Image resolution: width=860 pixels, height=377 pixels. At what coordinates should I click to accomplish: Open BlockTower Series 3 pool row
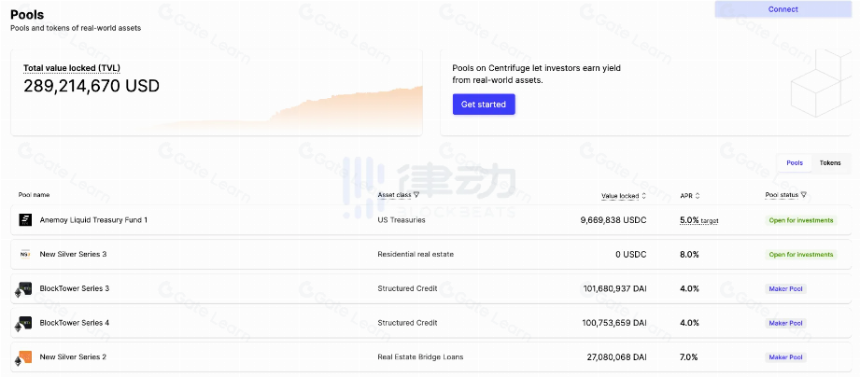tap(431, 289)
